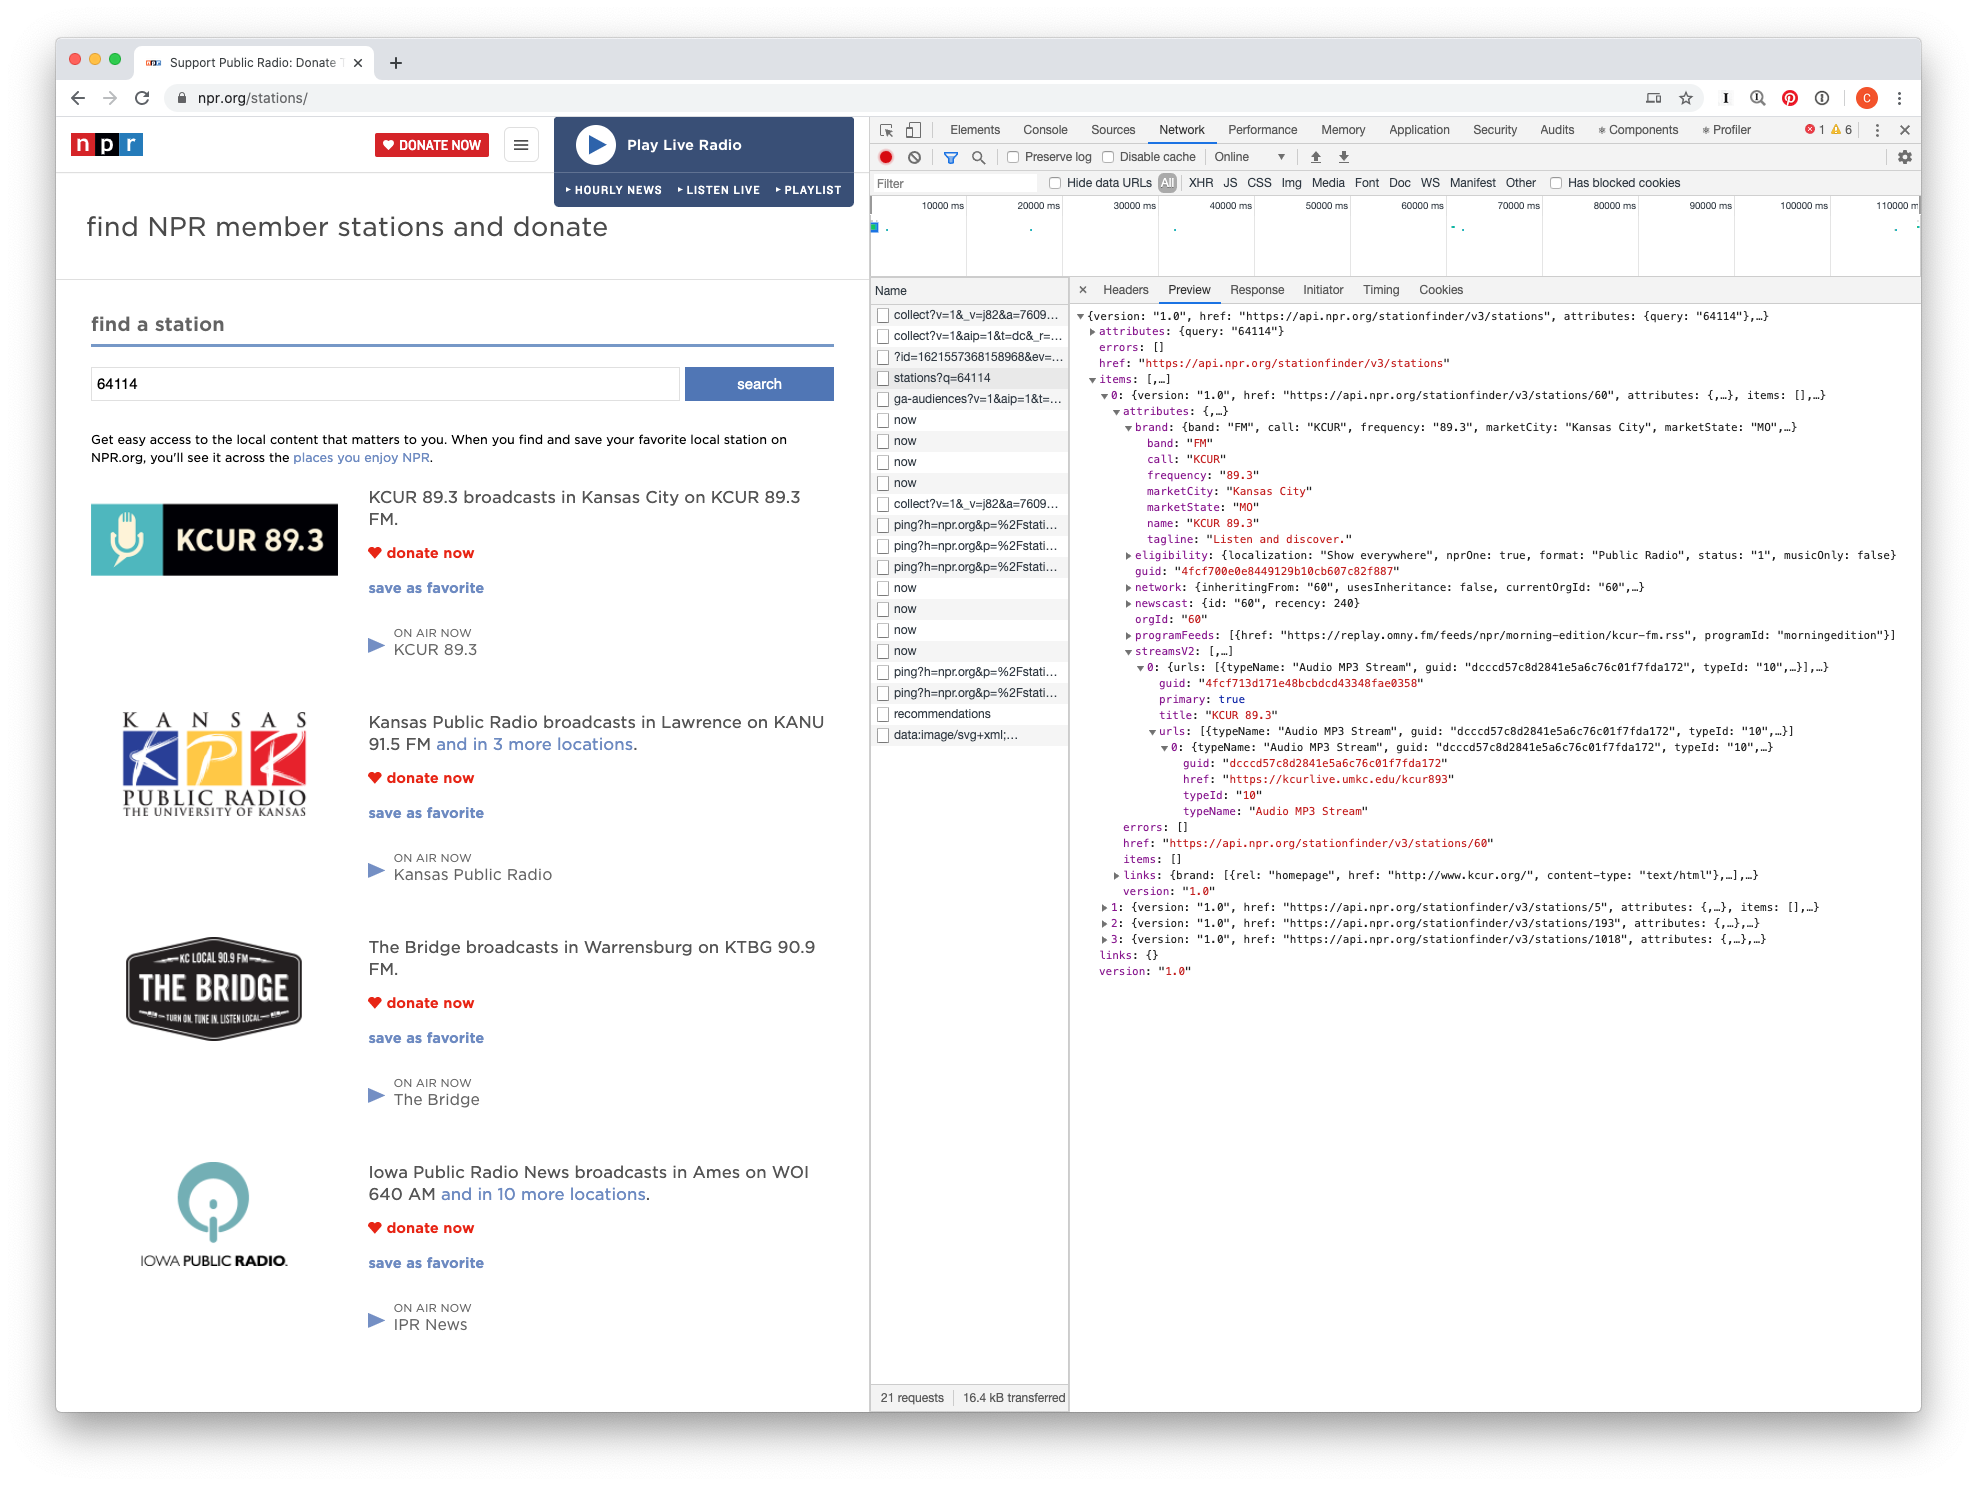
Task: Open the Response tab
Action: [x=1257, y=290]
